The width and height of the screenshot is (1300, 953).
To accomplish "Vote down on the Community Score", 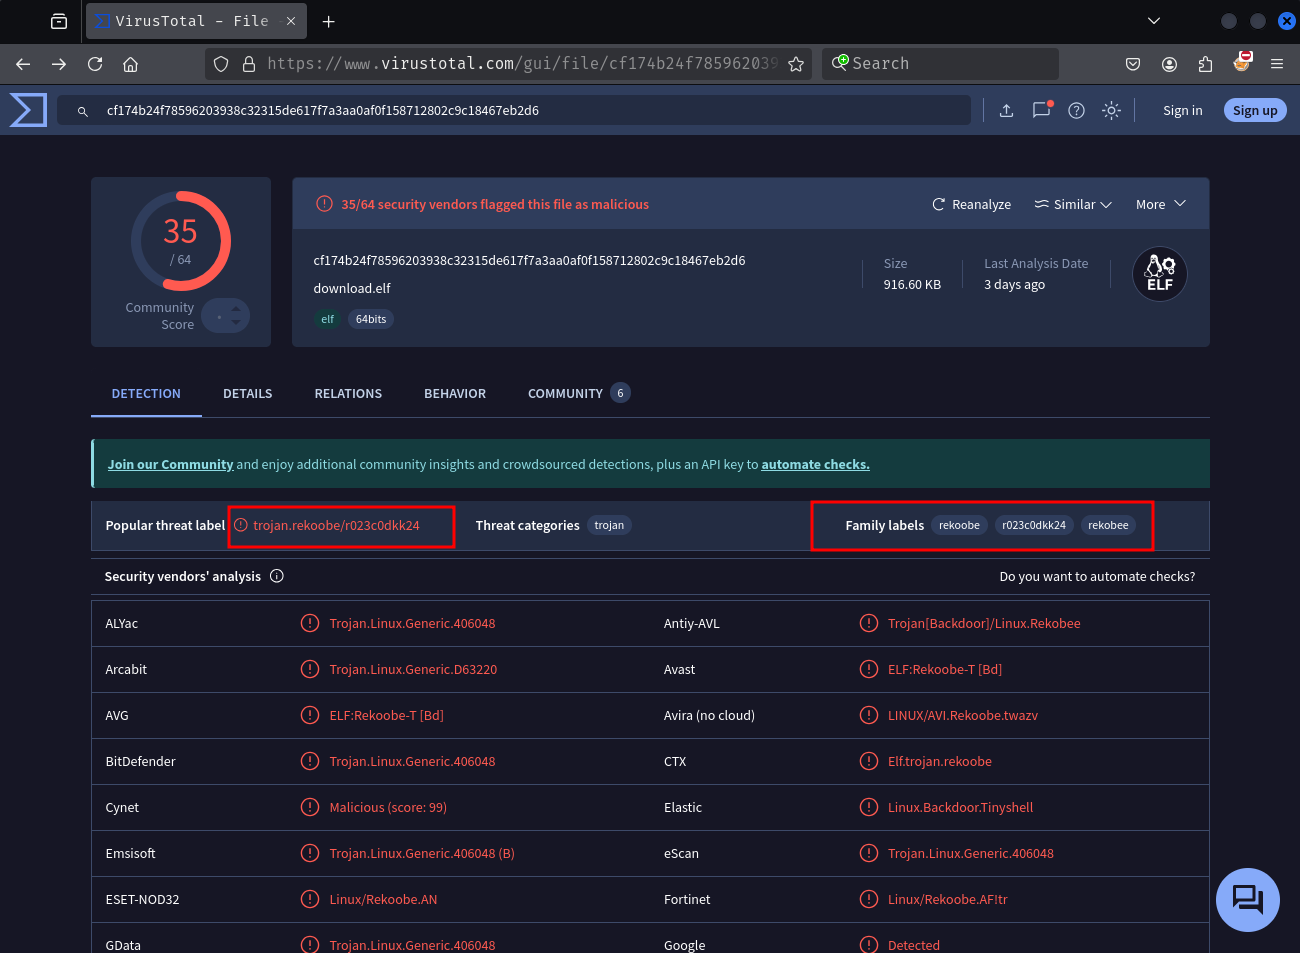I will (236, 323).
